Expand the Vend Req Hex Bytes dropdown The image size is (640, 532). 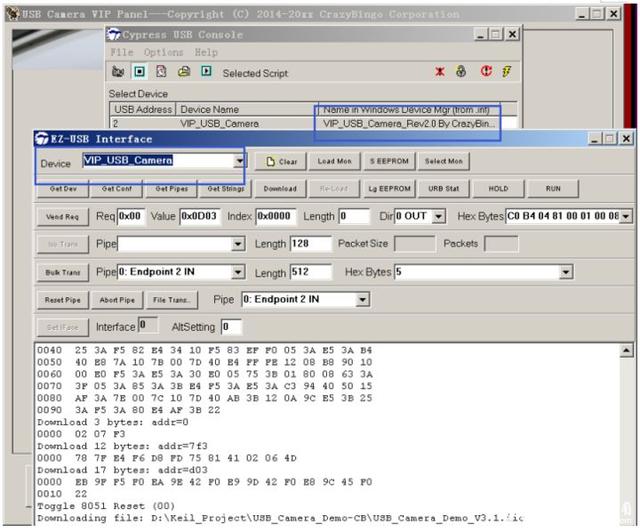pos(626,216)
